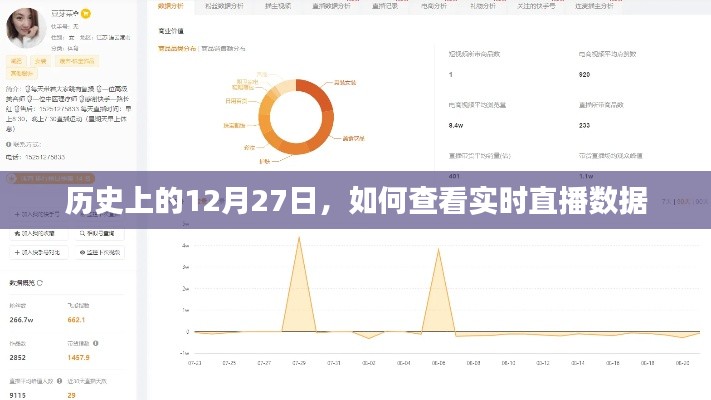Click the star button for adding to favorites
The width and height of the screenshot is (711, 400).
pos(39,233)
